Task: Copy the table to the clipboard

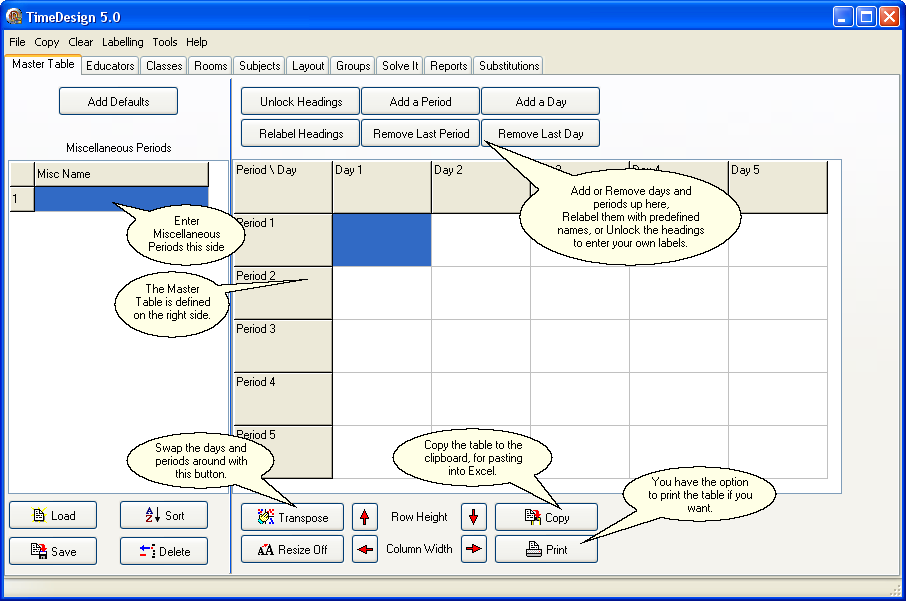Action: coord(547,517)
